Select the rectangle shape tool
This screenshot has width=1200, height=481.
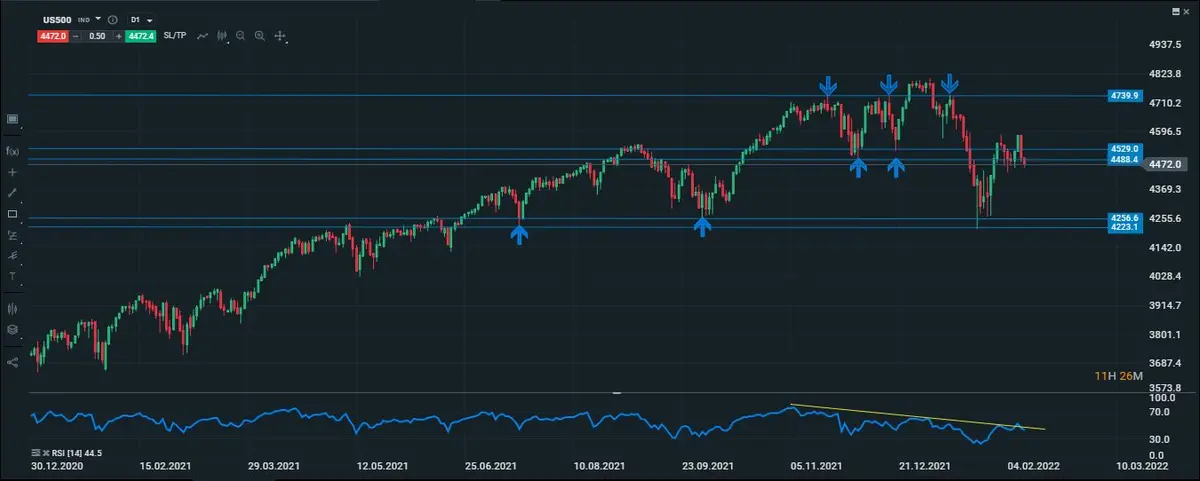[x=13, y=214]
